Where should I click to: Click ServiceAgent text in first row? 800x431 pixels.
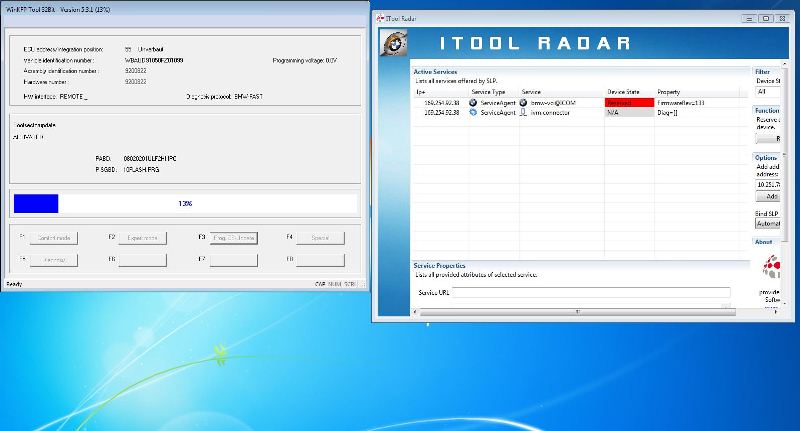pyautogui.click(x=497, y=103)
